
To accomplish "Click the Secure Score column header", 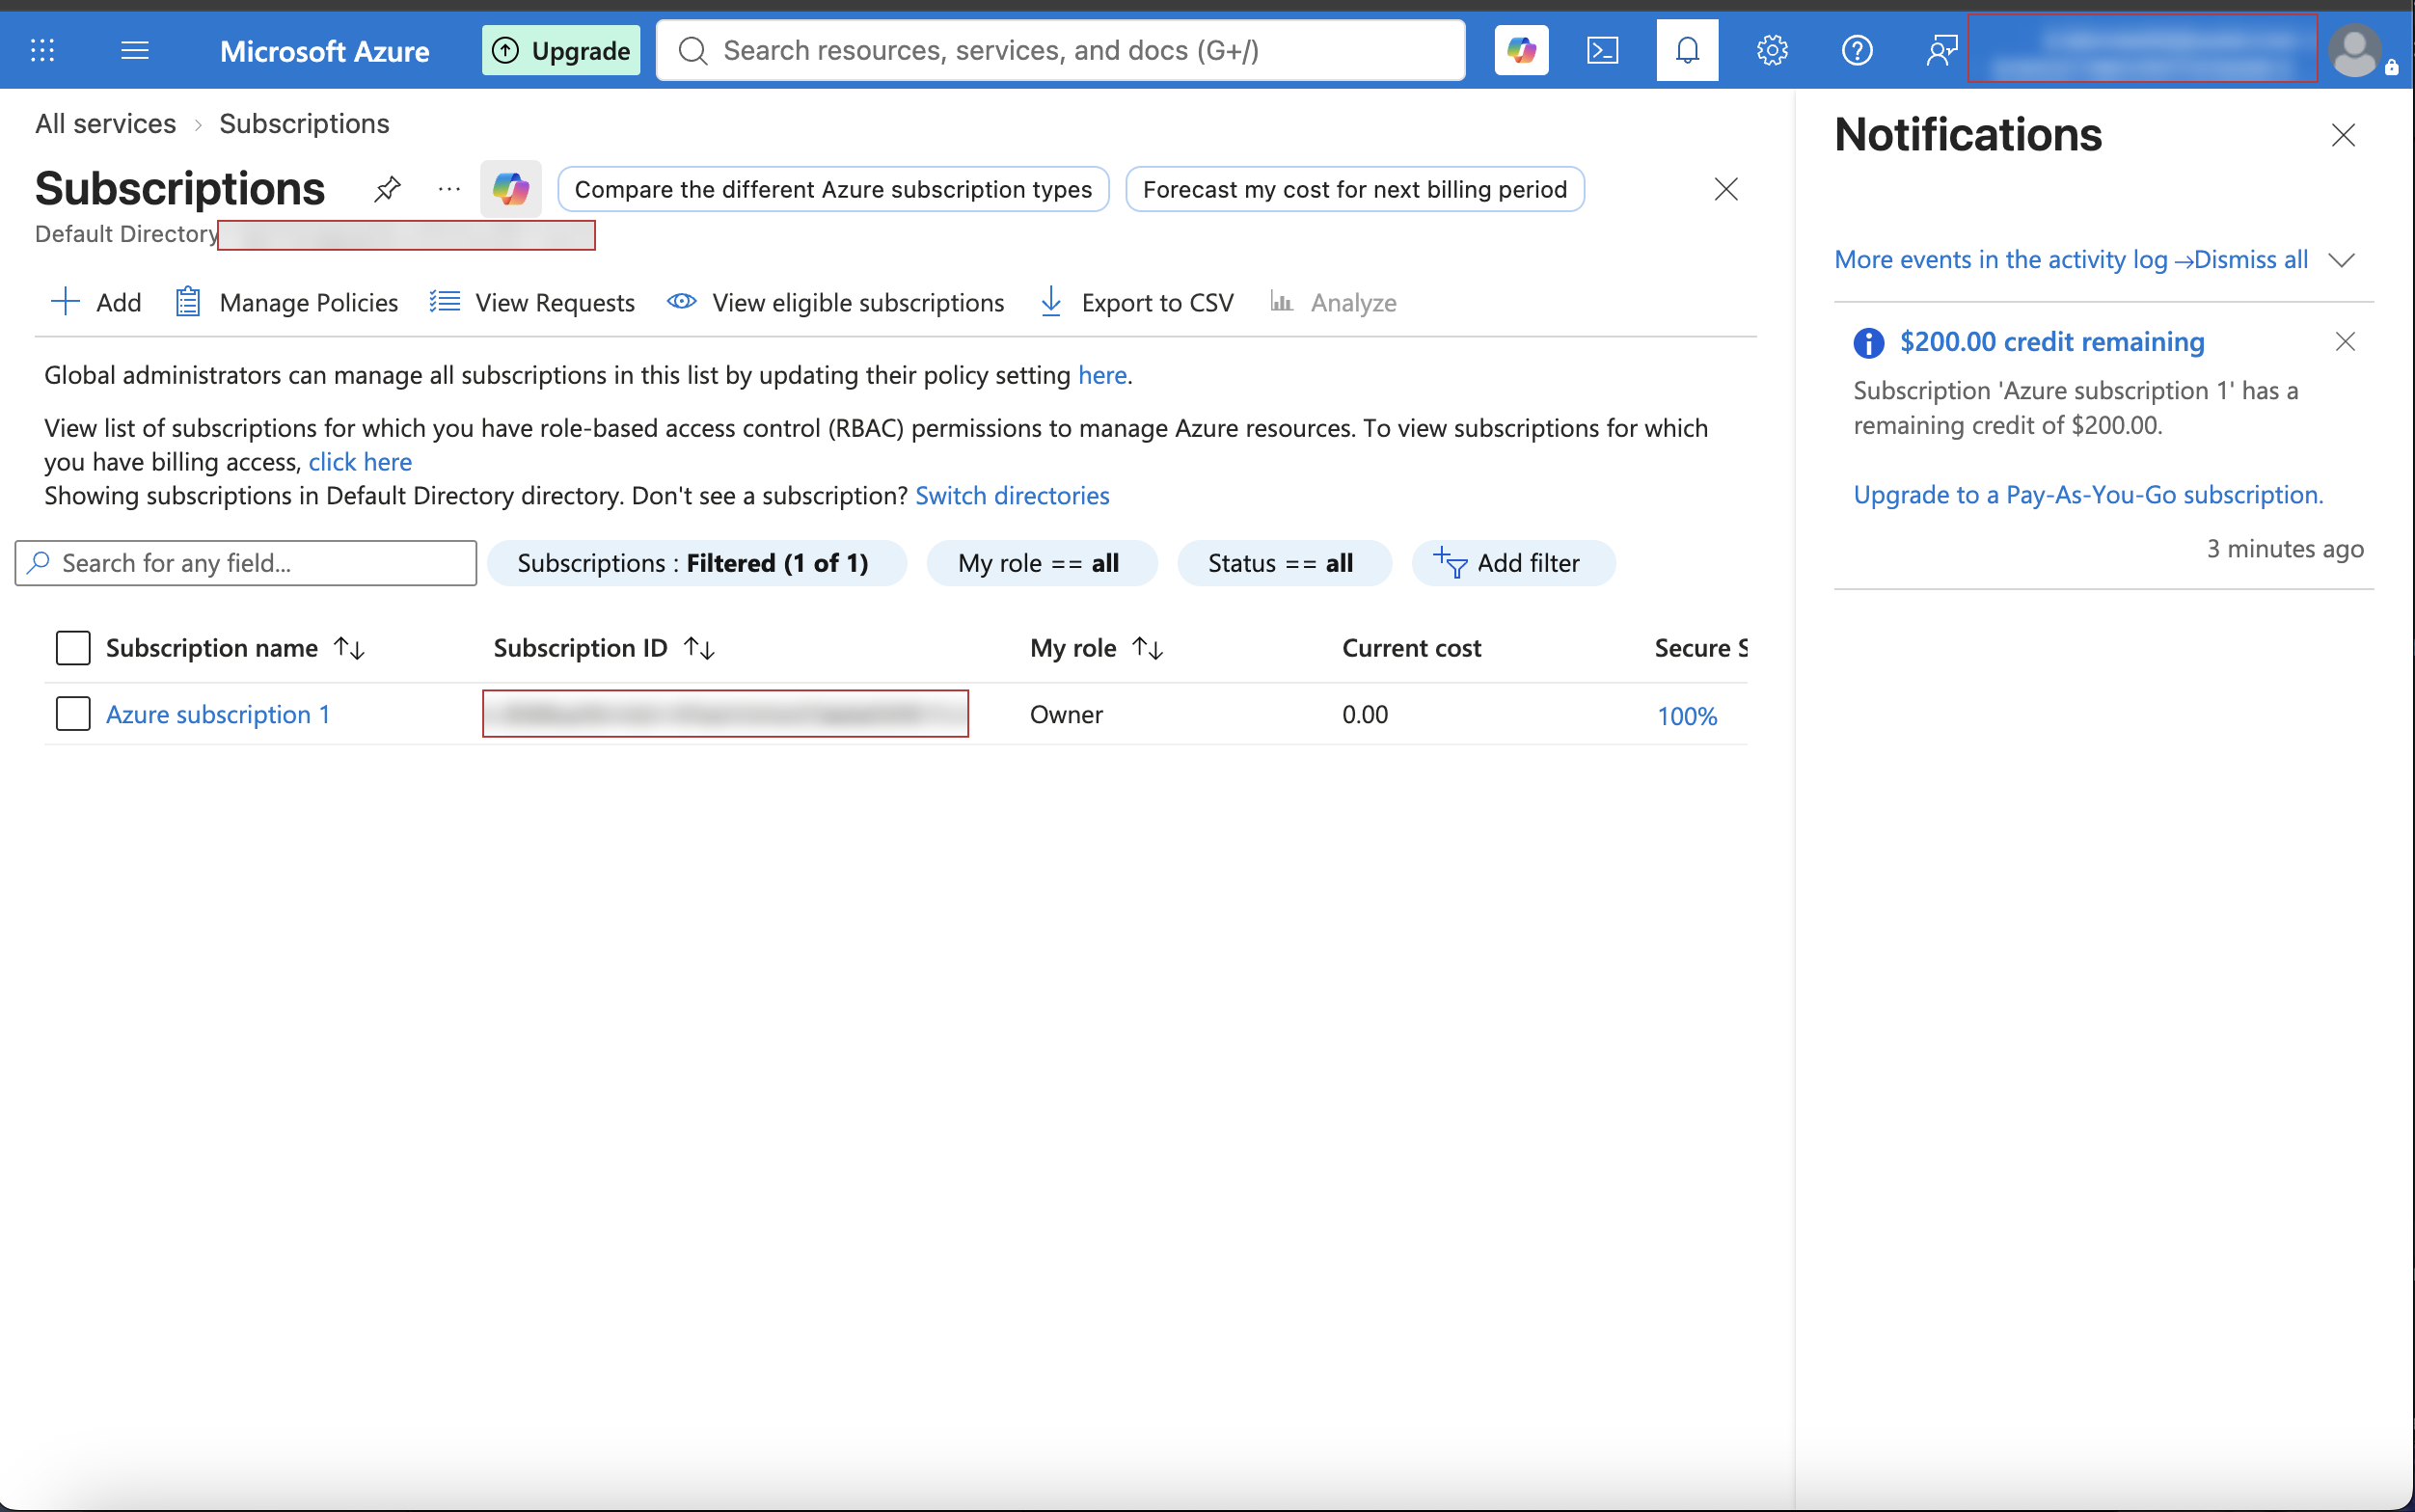I will (1700, 648).
